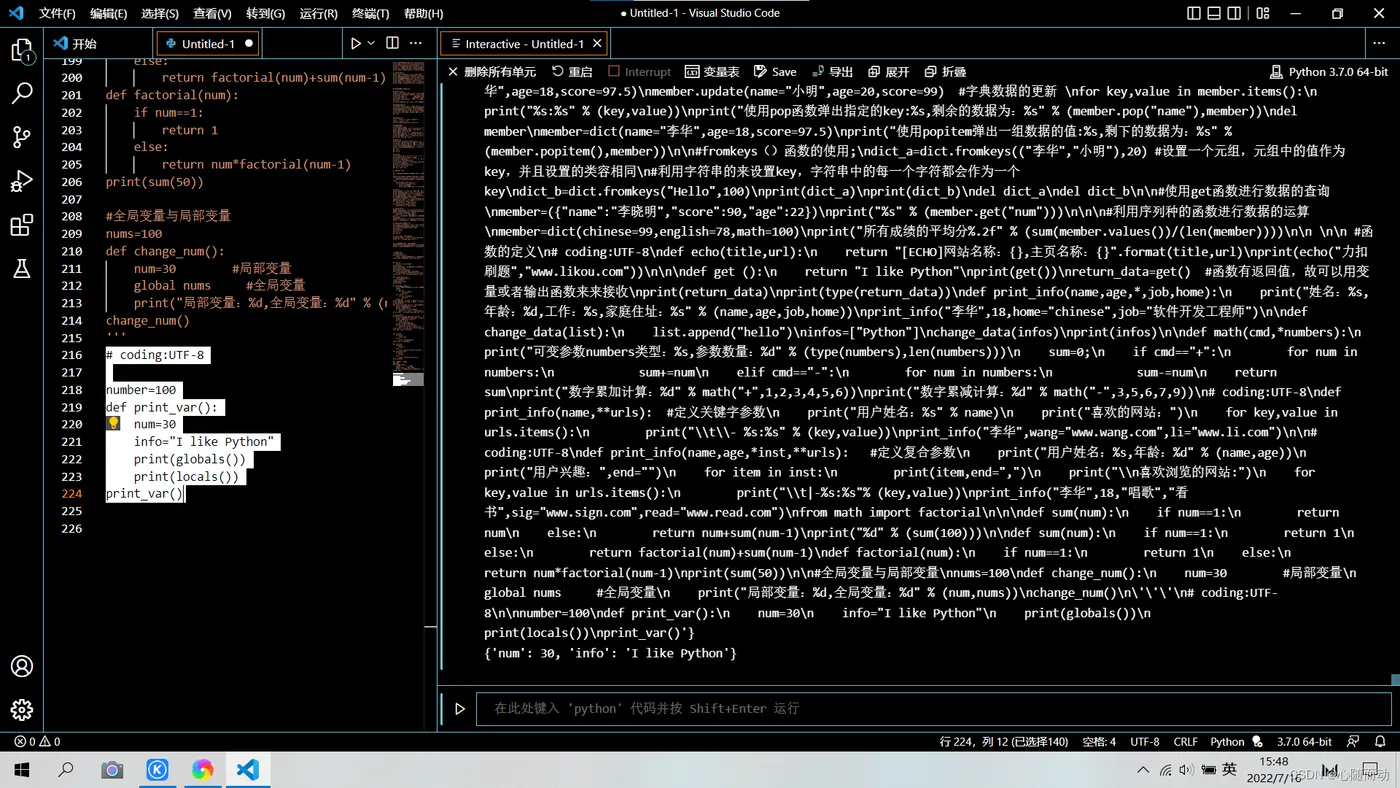The height and width of the screenshot is (788, 1400).
Task: Click 折叠 to collapse all cells
Action: 945,72
